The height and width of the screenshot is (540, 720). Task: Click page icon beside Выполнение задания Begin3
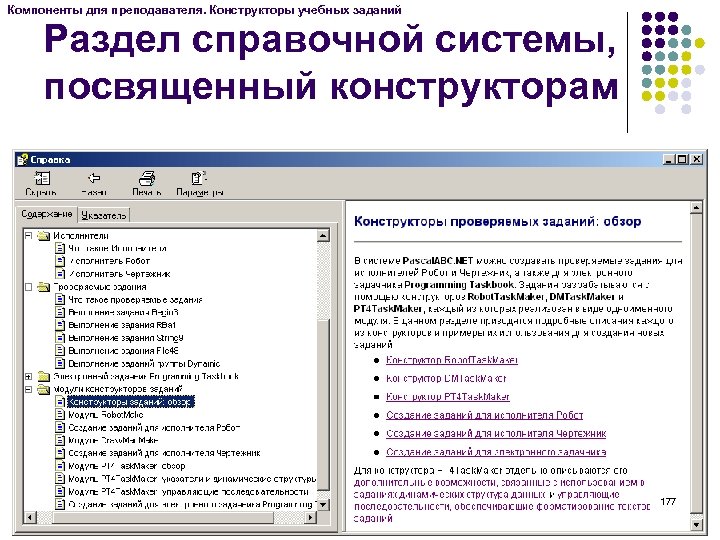pos(60,313)
